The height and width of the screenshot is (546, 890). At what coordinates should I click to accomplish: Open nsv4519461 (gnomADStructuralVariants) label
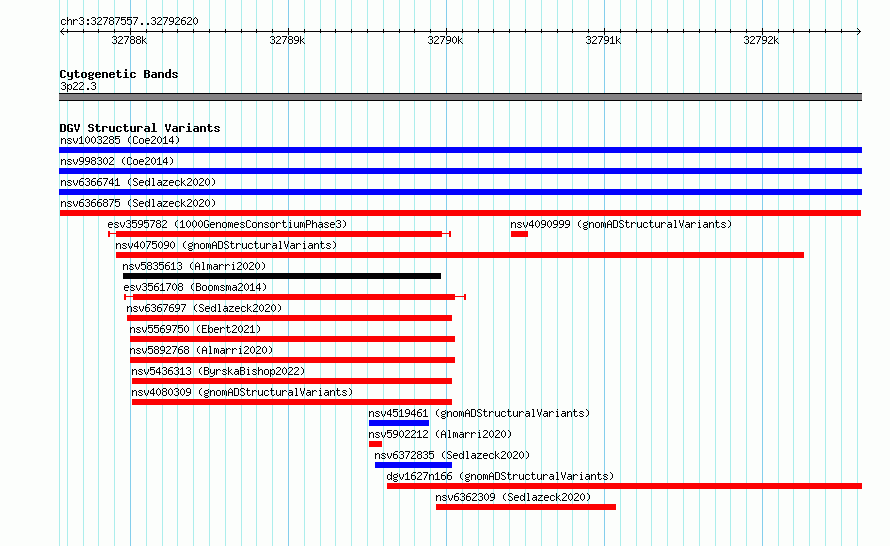pos(479,413)
